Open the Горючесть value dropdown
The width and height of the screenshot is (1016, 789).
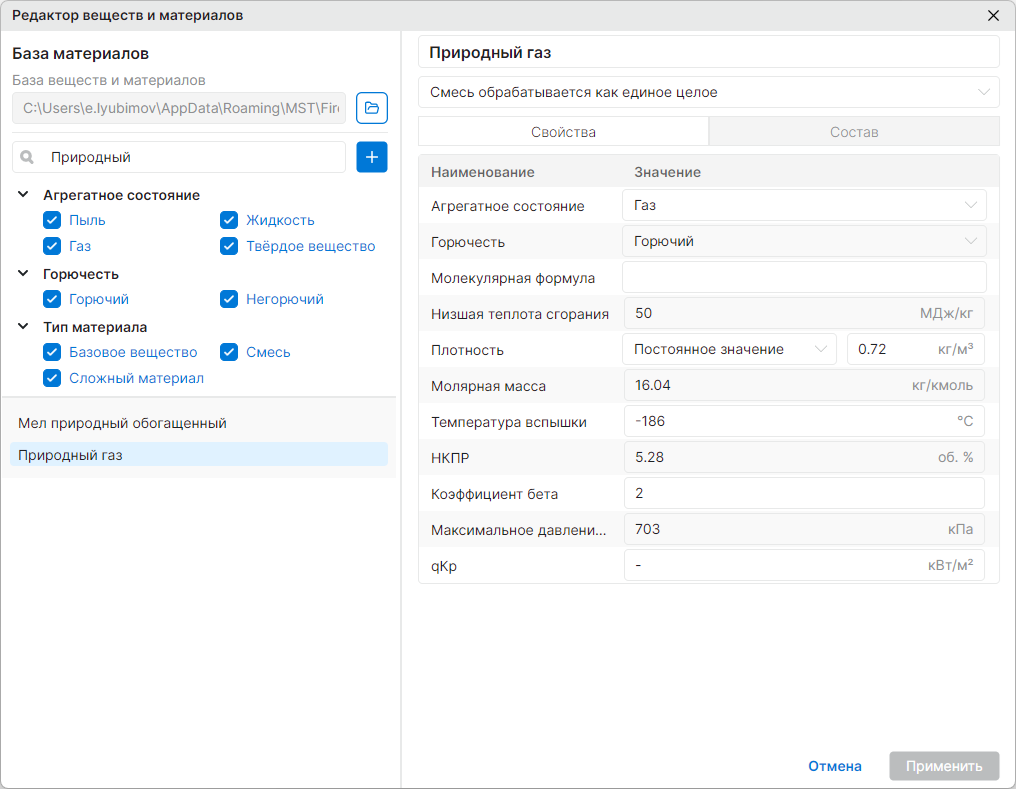tap(804, 241)
